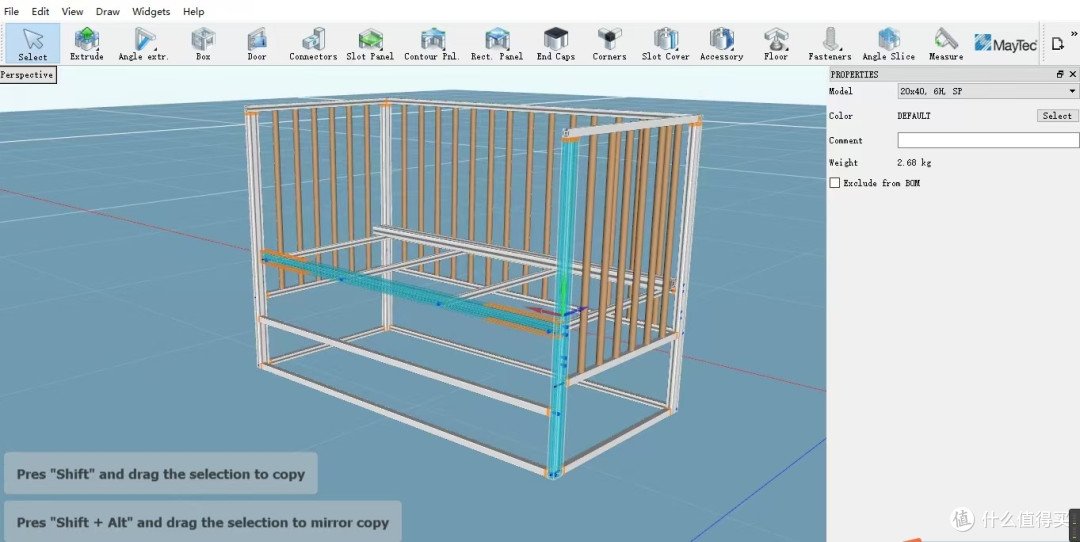Select the Contour Pnl. tool

click(431, 43)
